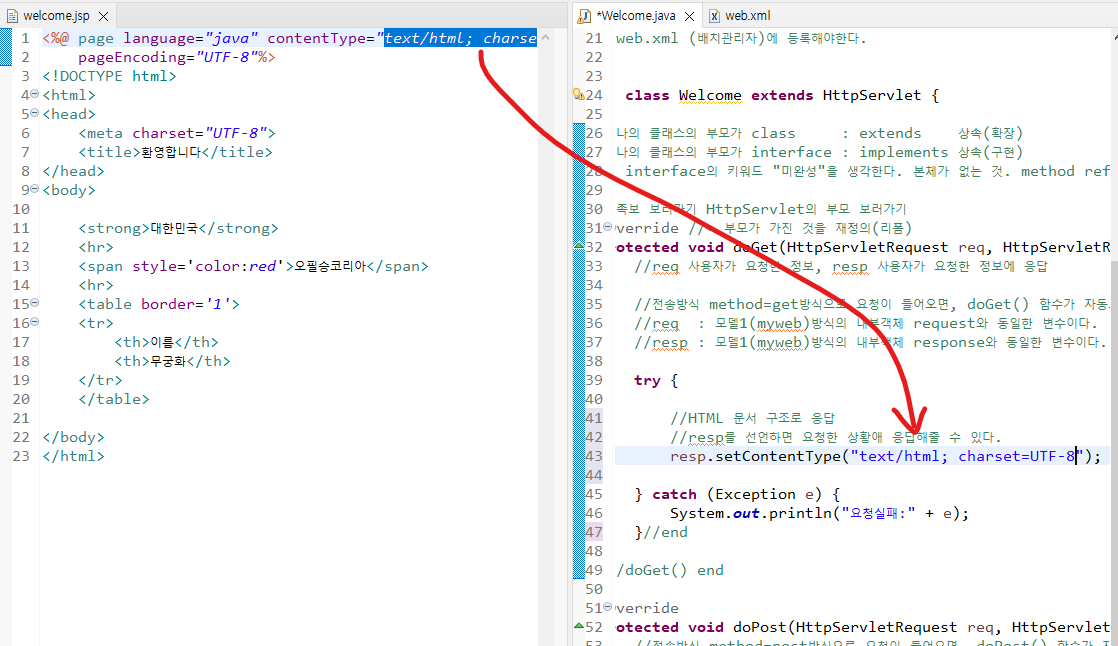Click the meta charset="UTF-8" line
Viewport: 1118px width, 646px height.
tap(177, 133)
